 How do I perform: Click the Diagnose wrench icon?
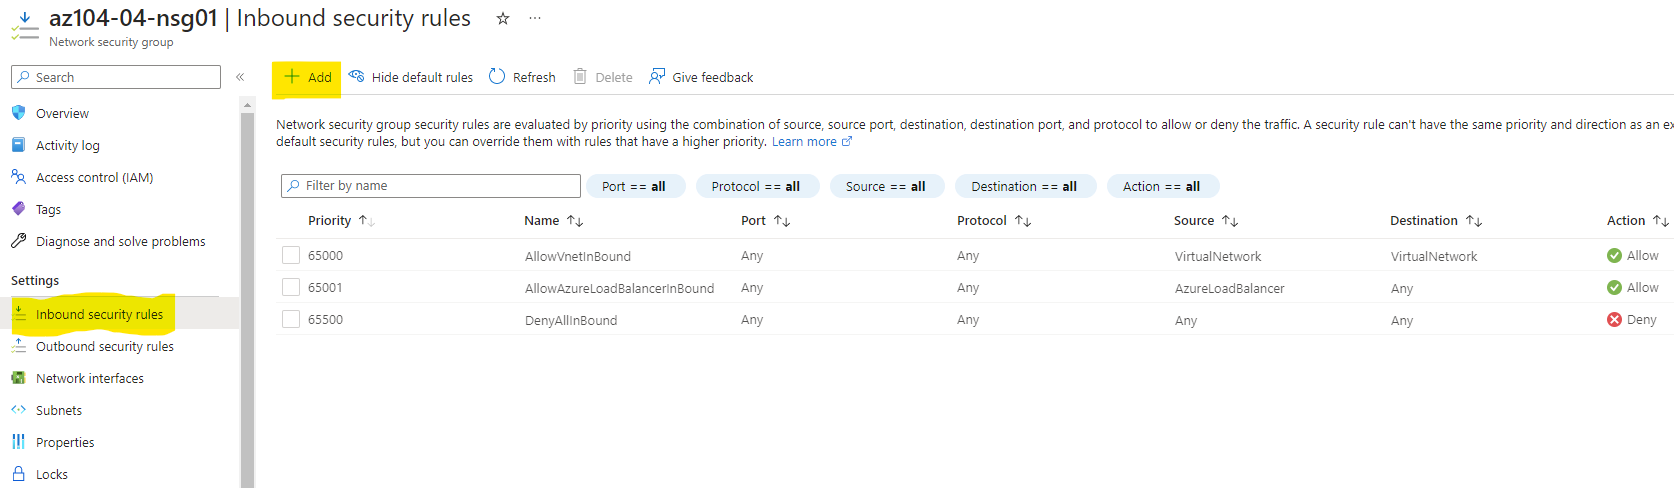coord(18,241)
